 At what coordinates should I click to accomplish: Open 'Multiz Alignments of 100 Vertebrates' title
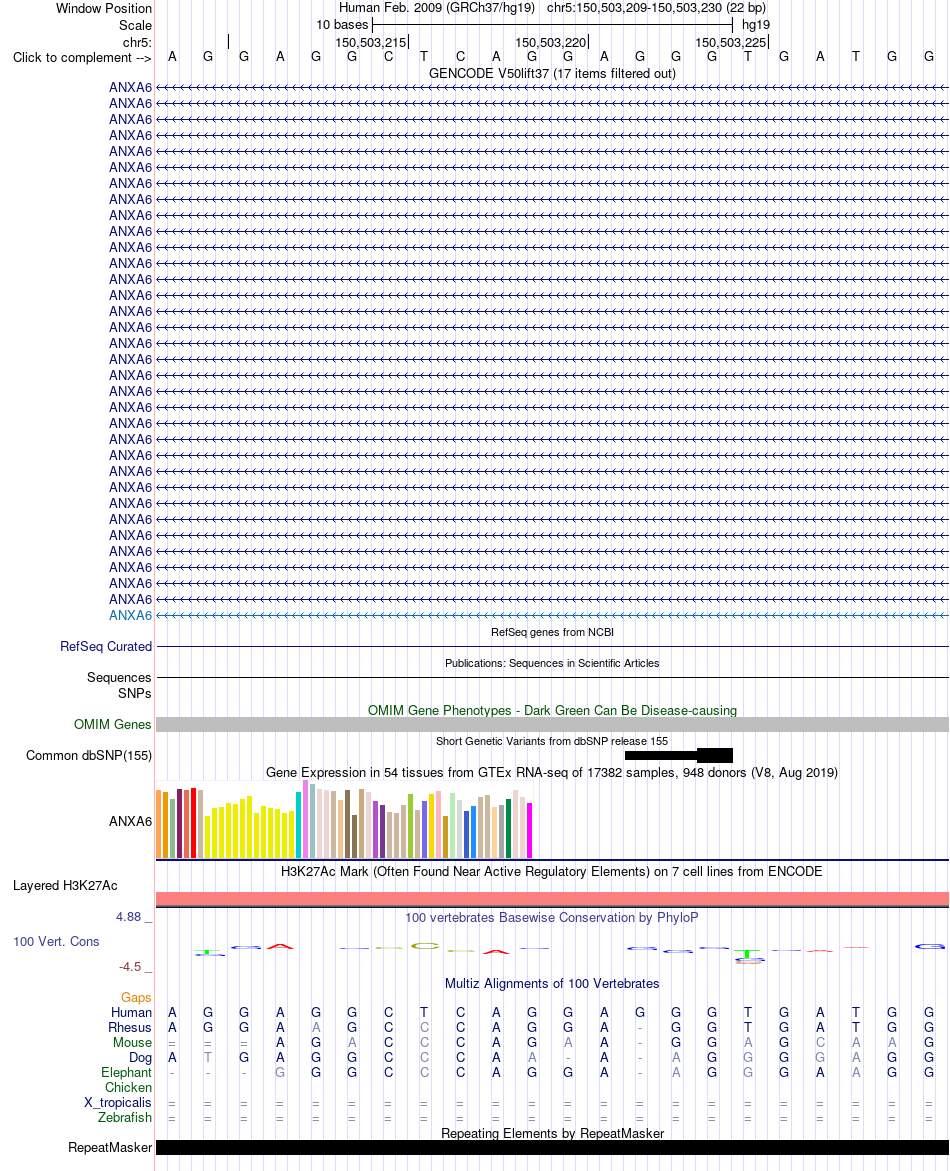coord(552,984)
